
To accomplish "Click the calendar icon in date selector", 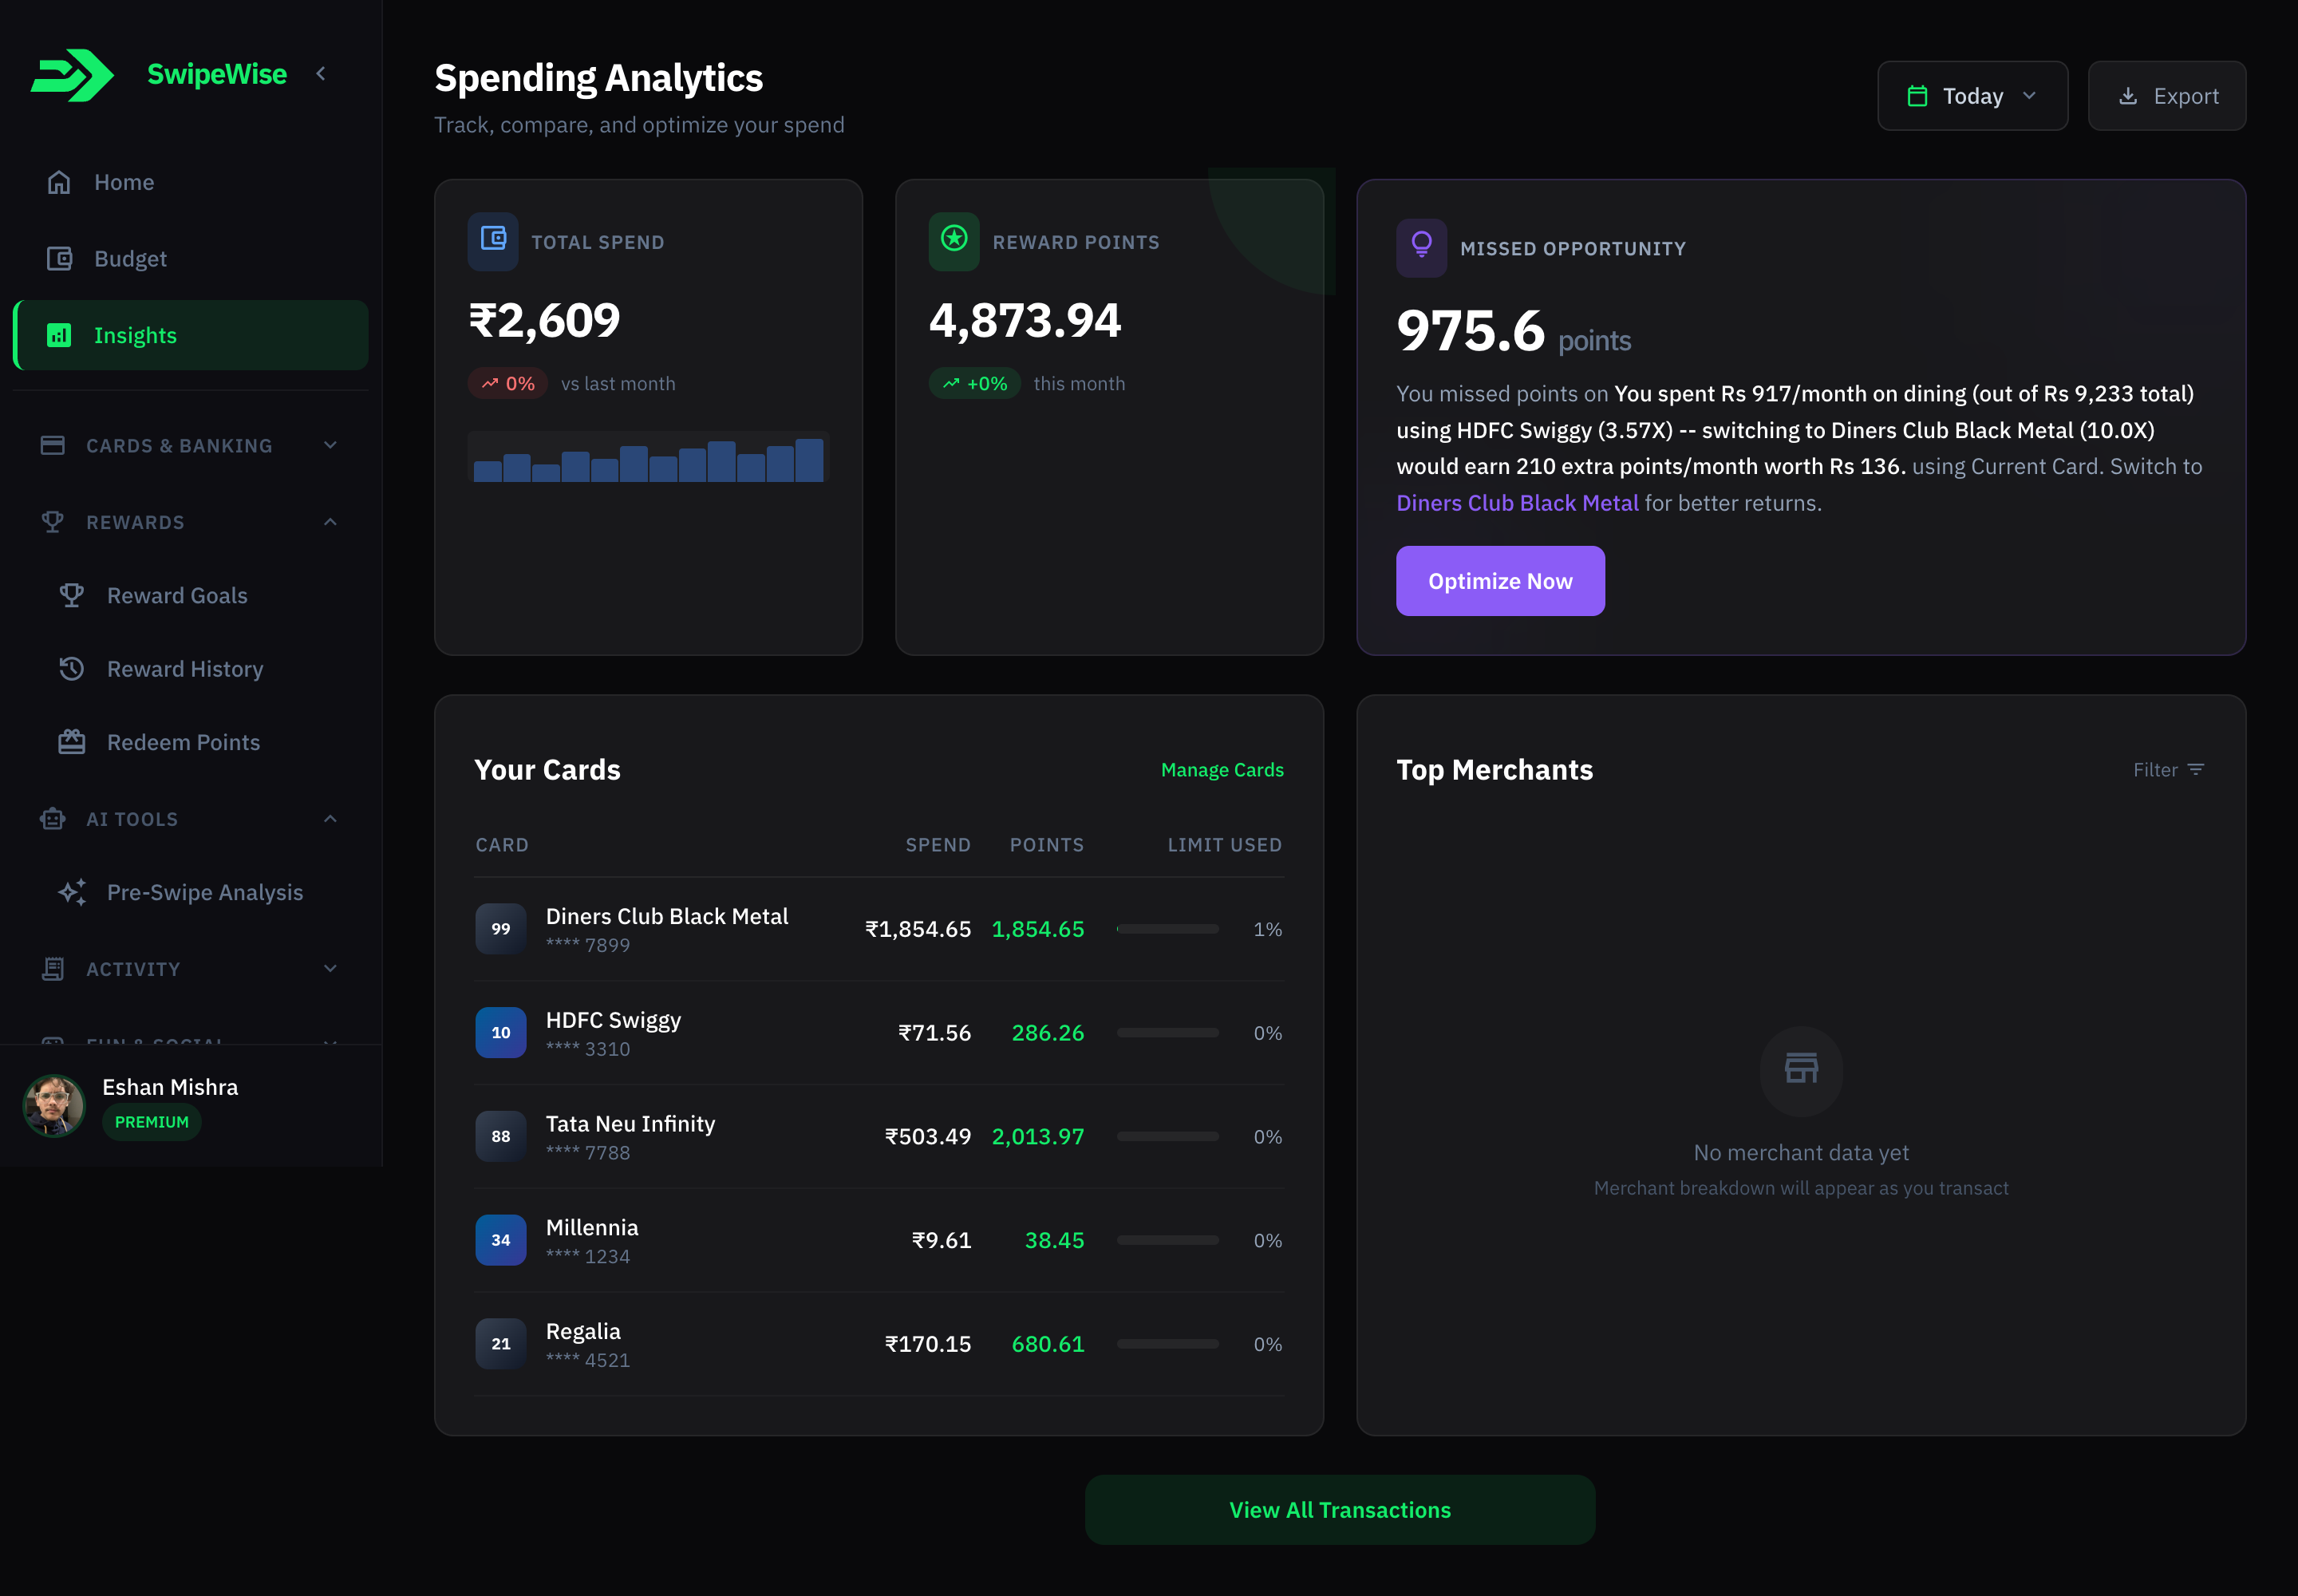I will (x=1917, y=96).
